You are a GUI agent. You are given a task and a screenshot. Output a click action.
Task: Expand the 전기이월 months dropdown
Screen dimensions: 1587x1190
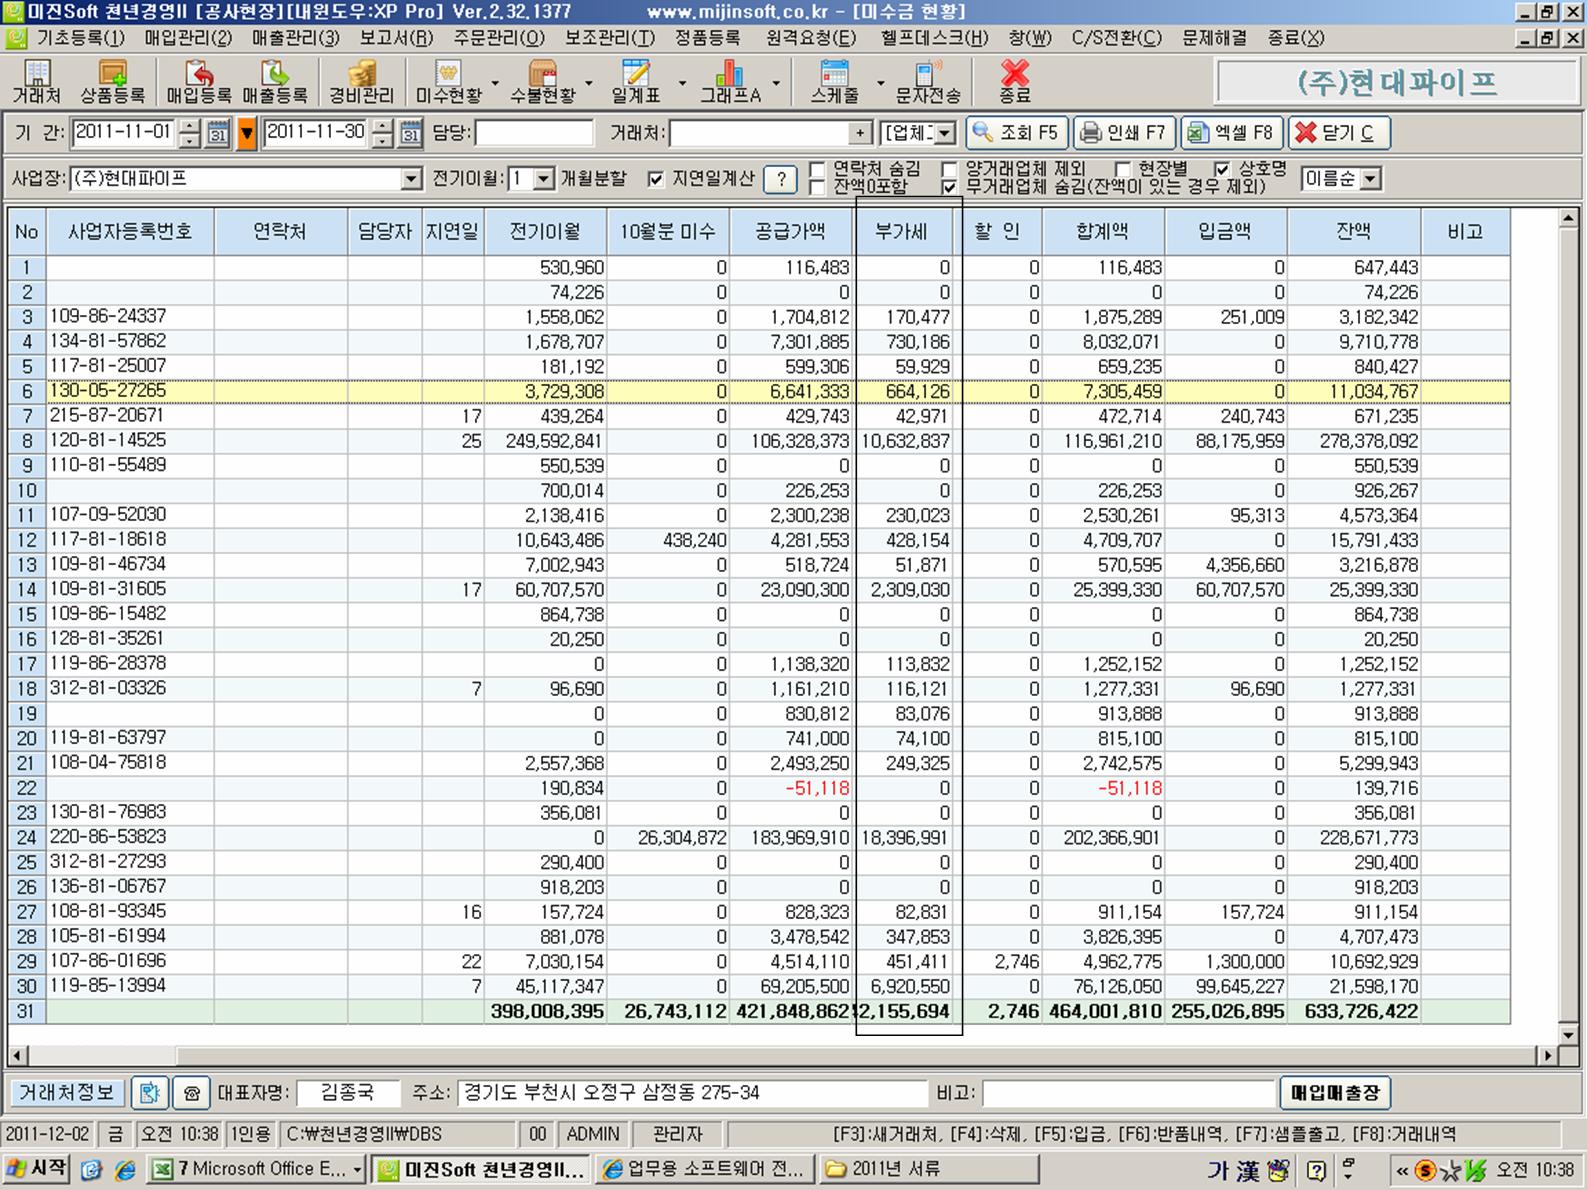point(544,179)
